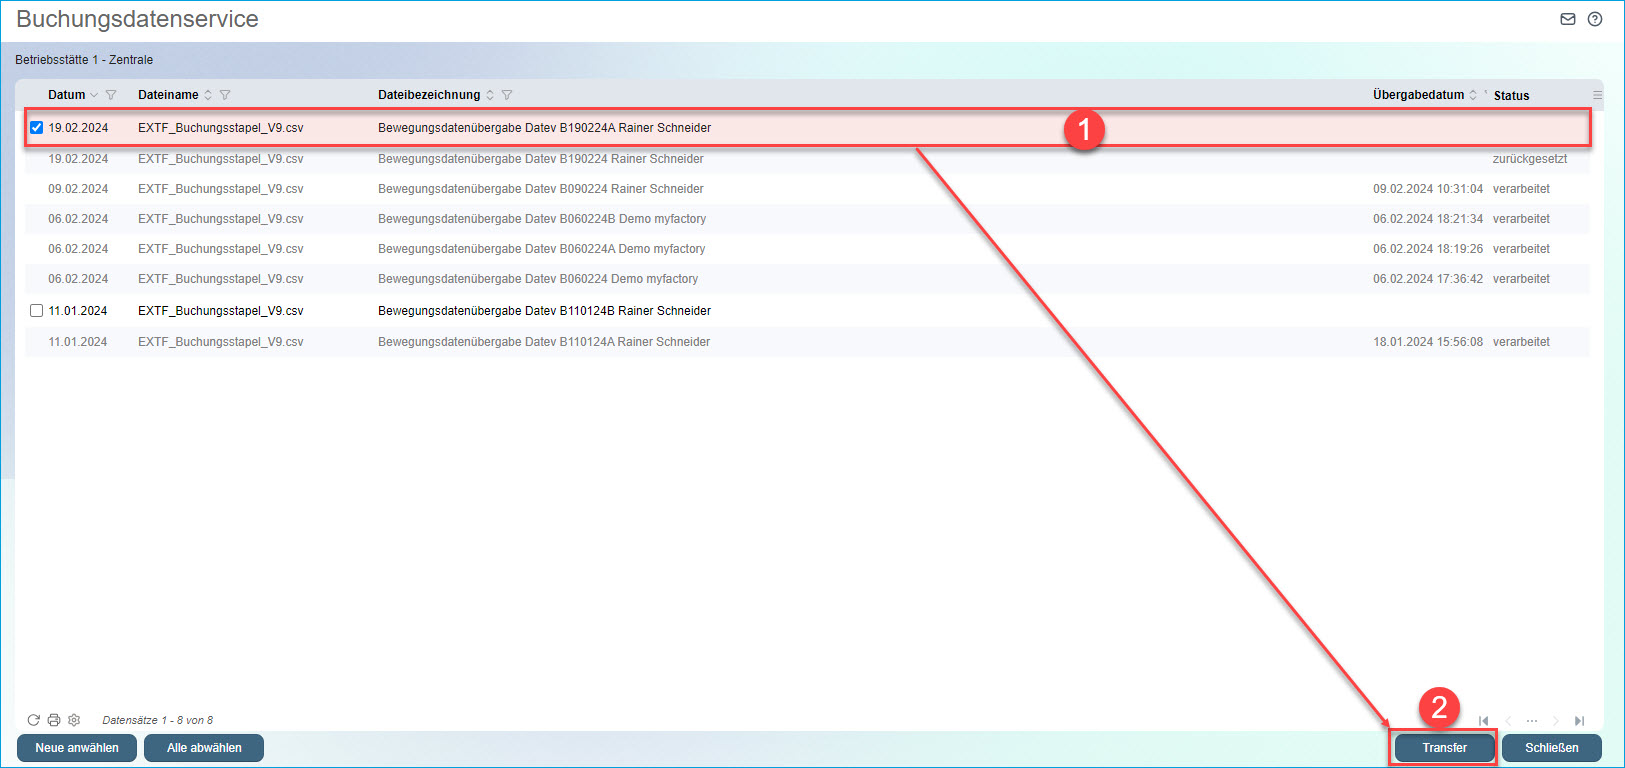Screen dimensions: 1625x768
Task: Click EXTF_Buchungsstapel_V9.csv in the B060224B row
Action: click(221, 219)
